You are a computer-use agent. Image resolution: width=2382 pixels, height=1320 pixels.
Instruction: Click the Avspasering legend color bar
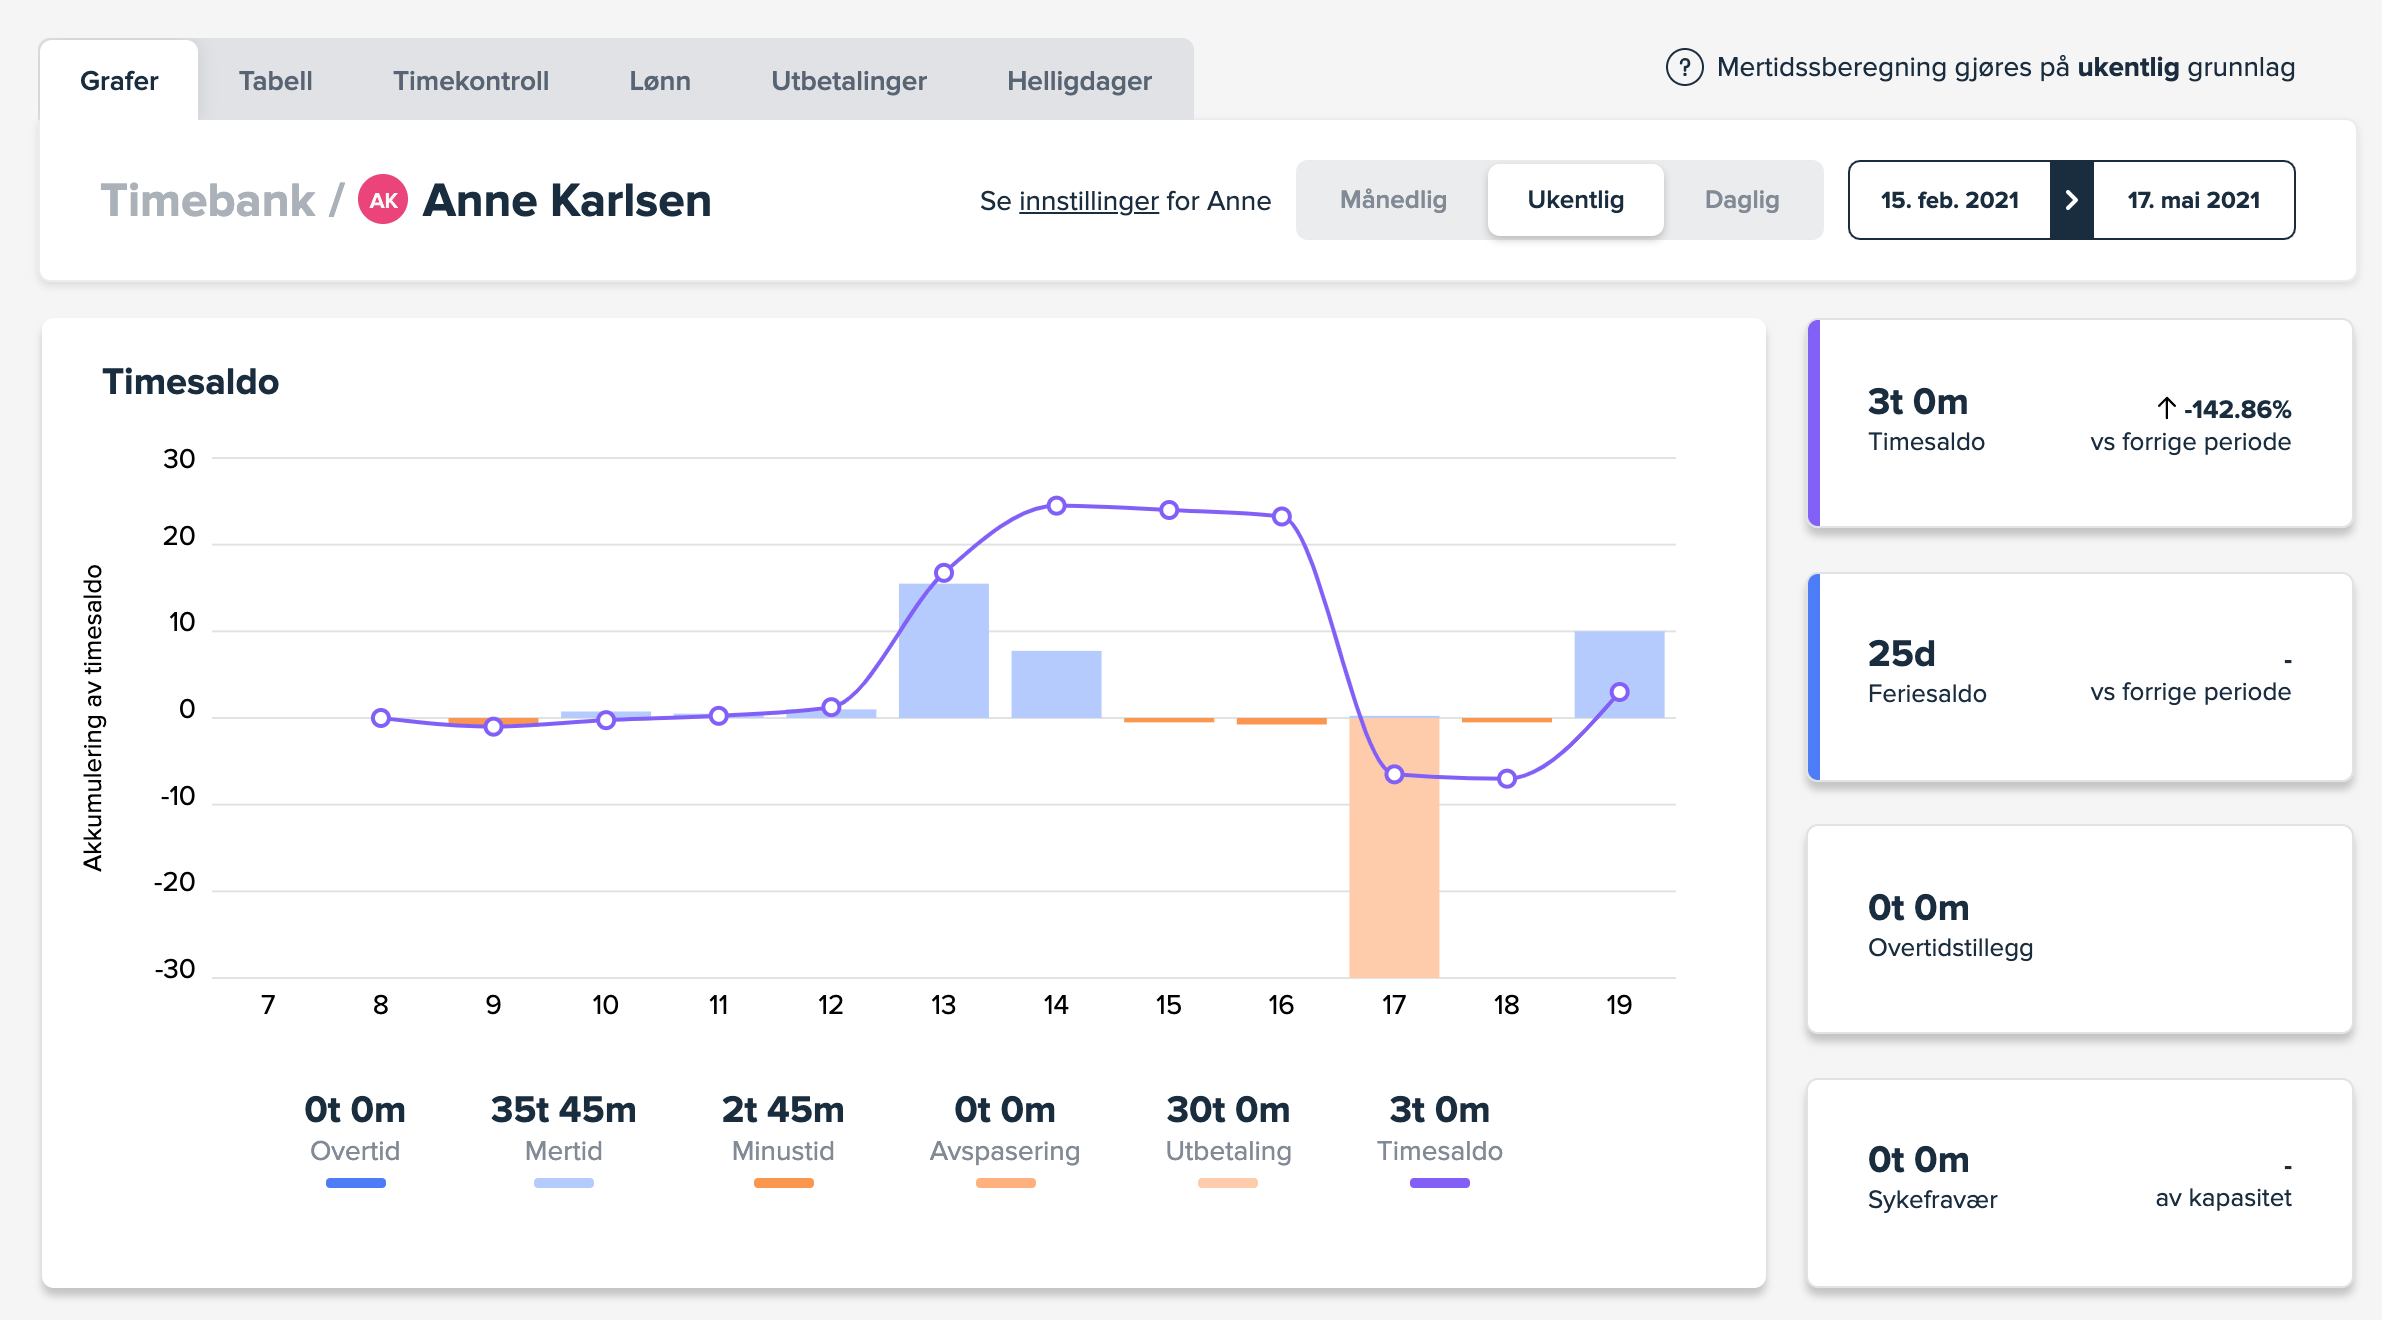[x=1005, y=1183]
